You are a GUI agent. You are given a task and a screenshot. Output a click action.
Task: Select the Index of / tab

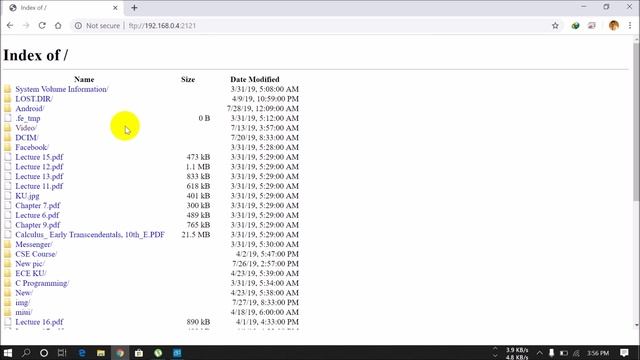tap(63, 8)
